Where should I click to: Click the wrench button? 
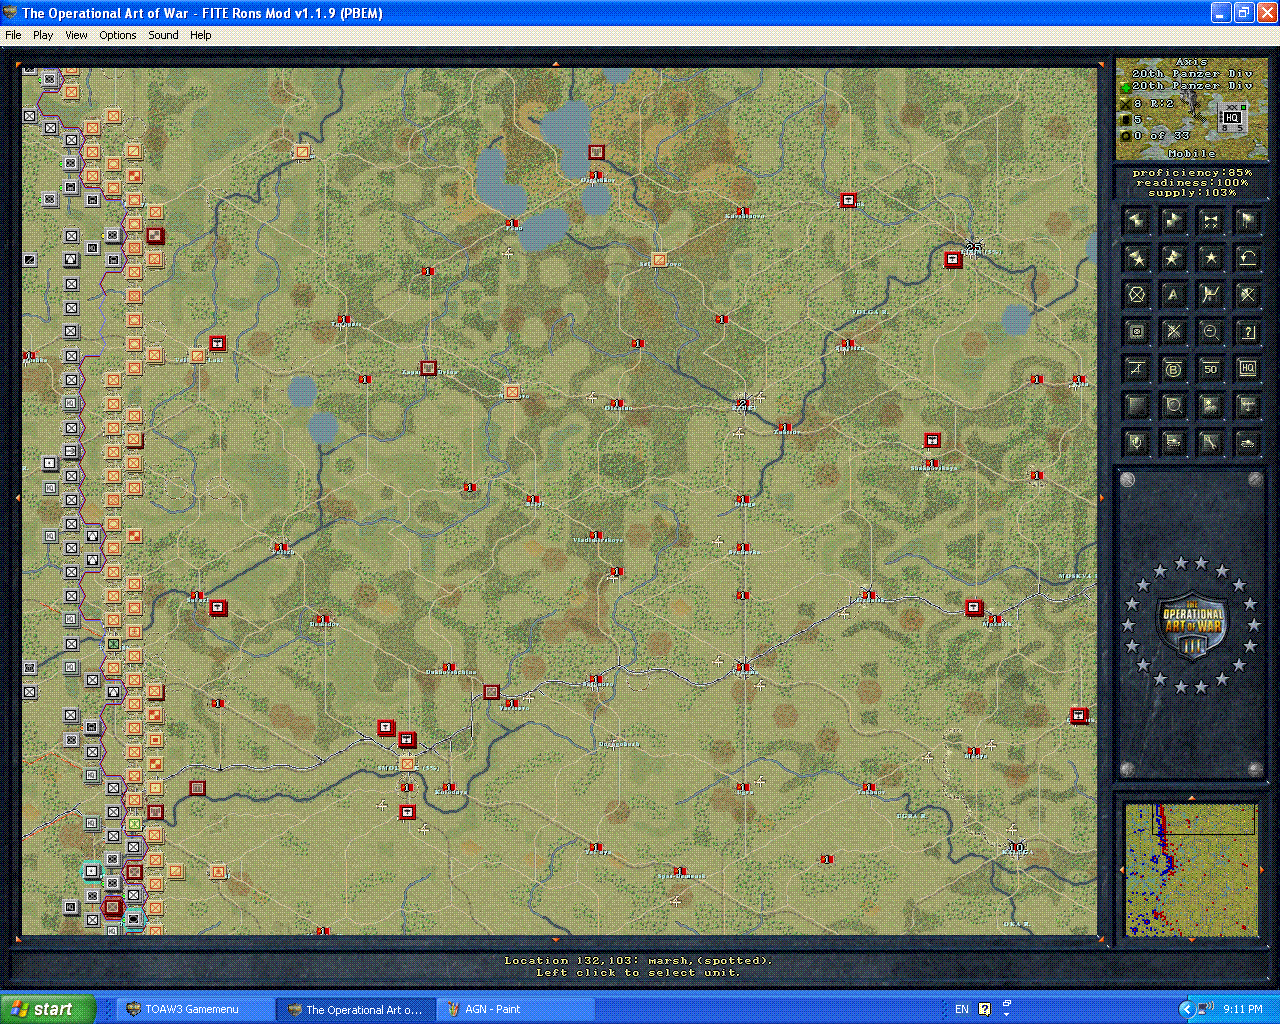(x=1210, y=443)
